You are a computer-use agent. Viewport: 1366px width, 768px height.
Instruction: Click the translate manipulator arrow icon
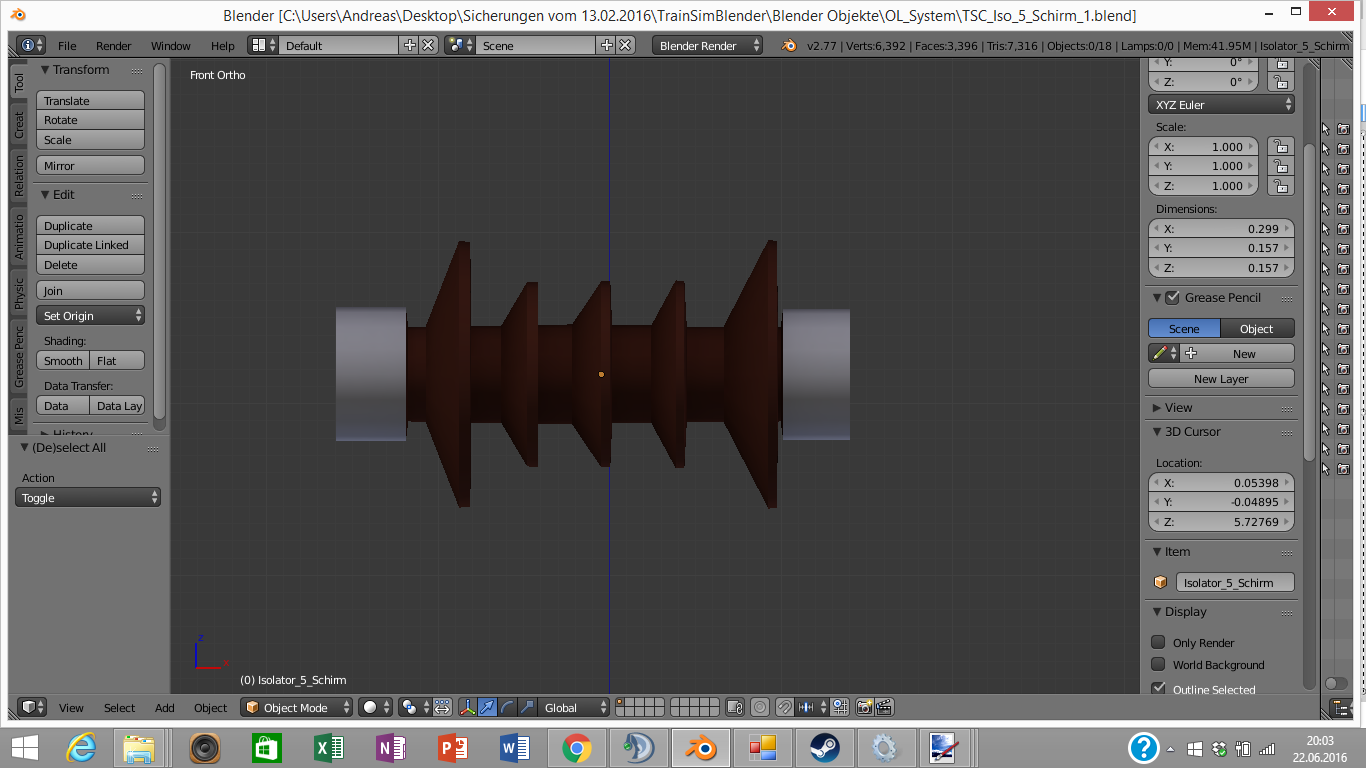tap(487, 707)
